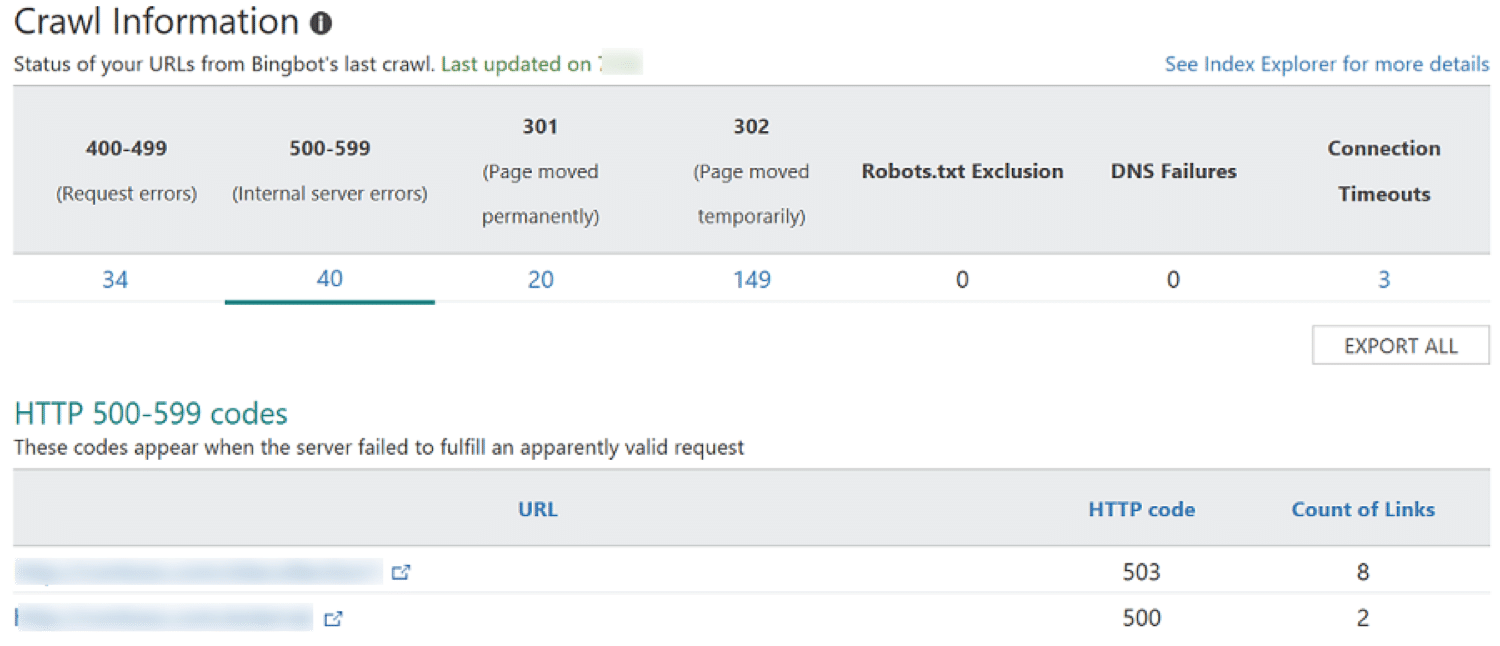The width and height of the screenshot is (1500, 646).
Task: Open the second 500 URL in new tab
Action: (334, 618)
